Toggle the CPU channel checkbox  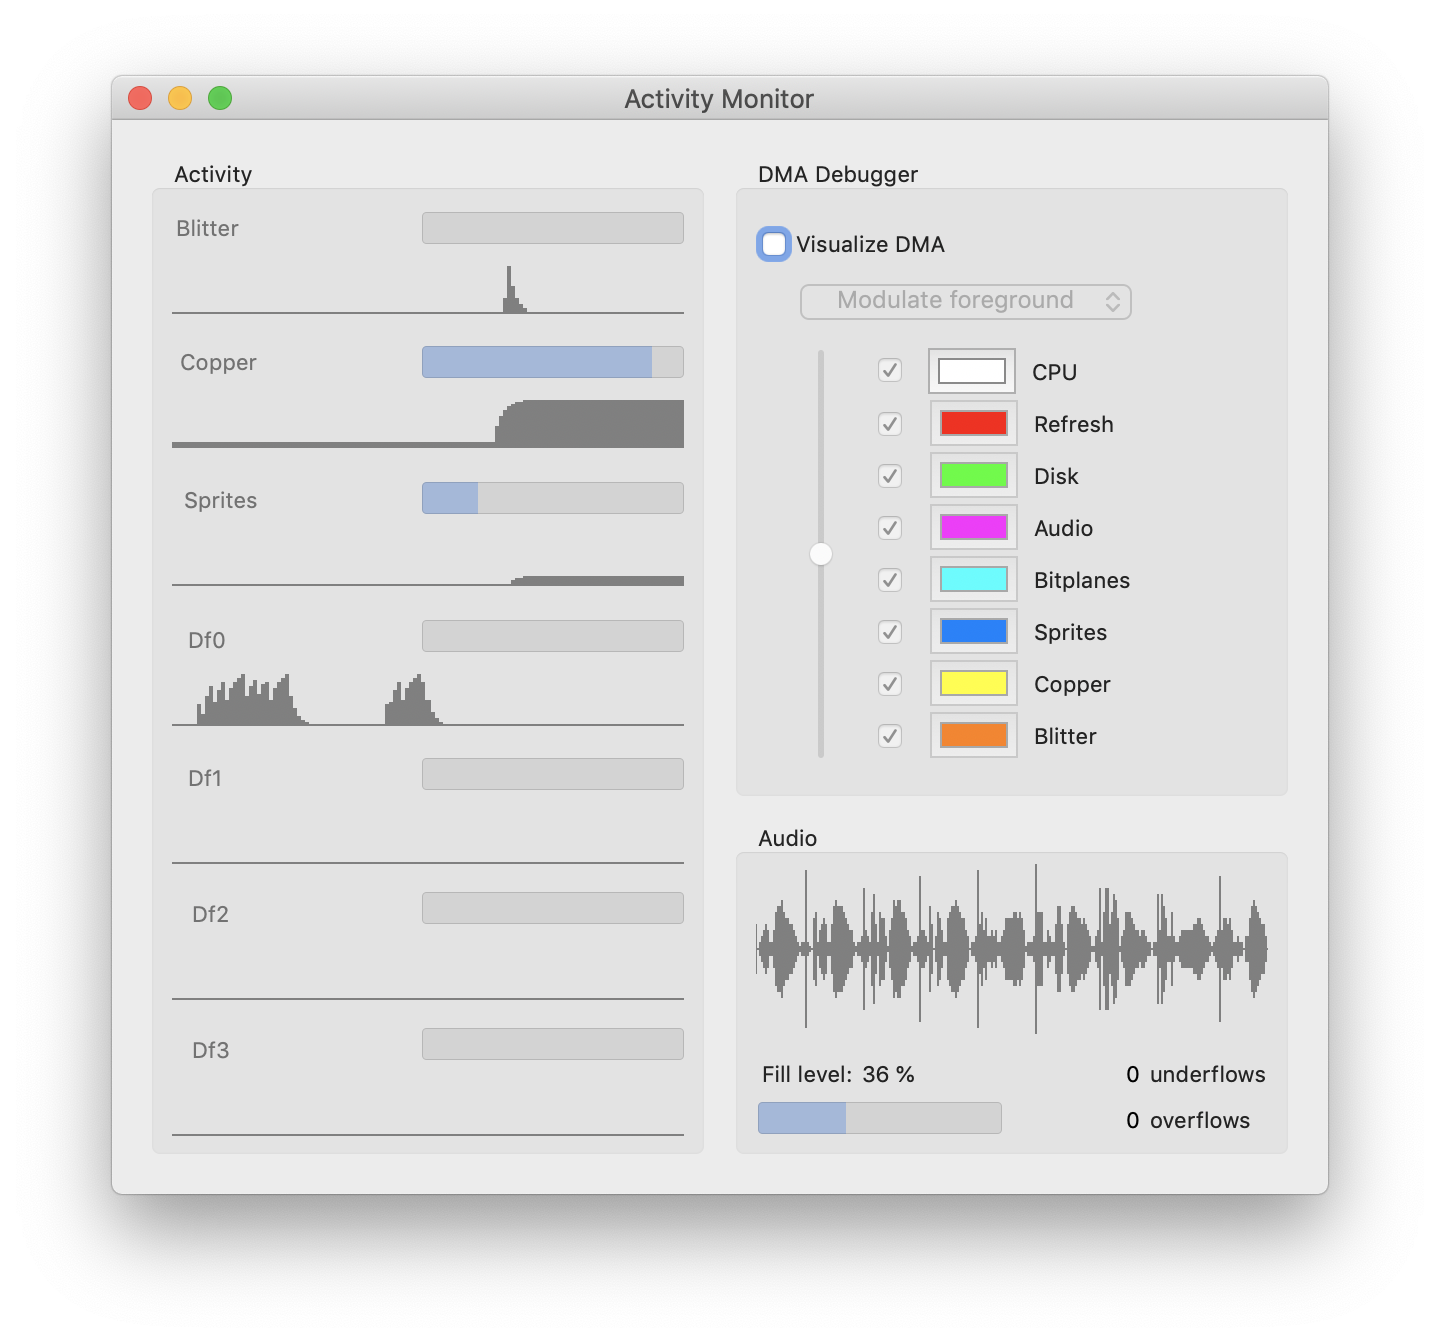click(890, 371)
